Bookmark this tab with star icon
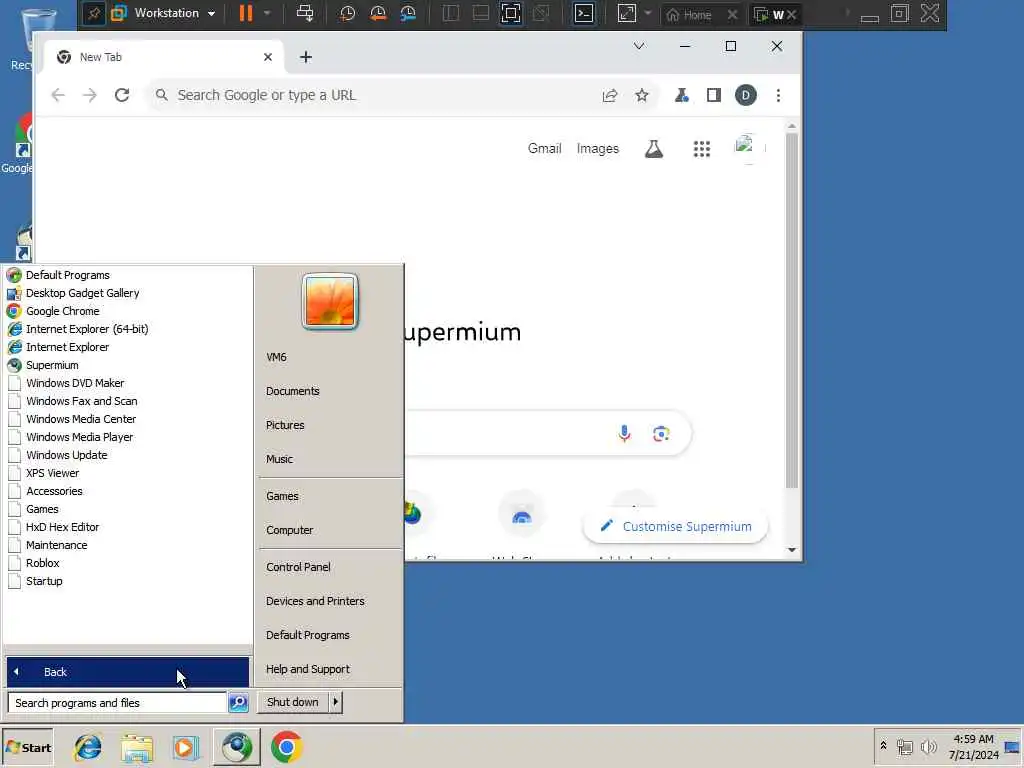 click(642, 95)
